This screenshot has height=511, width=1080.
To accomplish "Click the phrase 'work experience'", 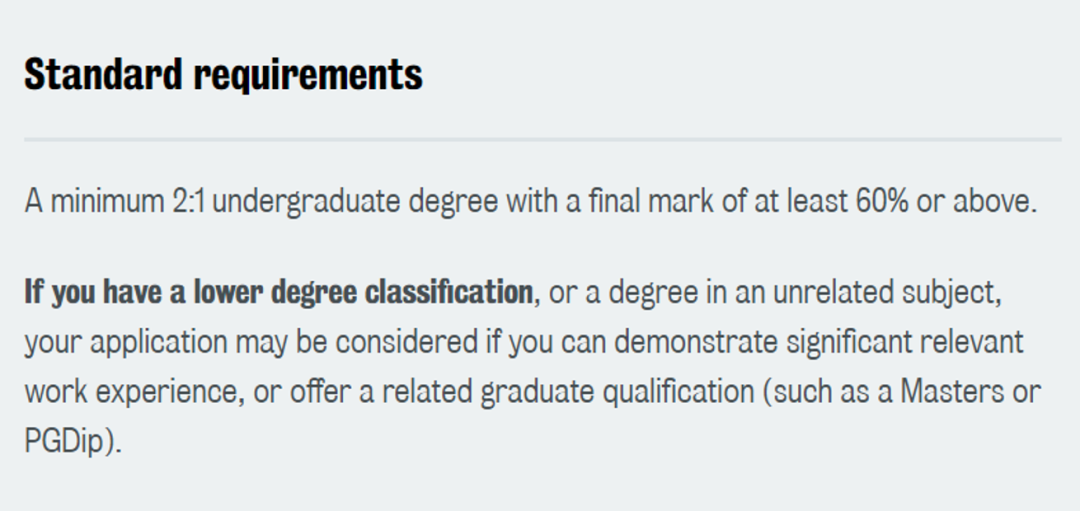I will pyautogui.click(x=136, y=394).
